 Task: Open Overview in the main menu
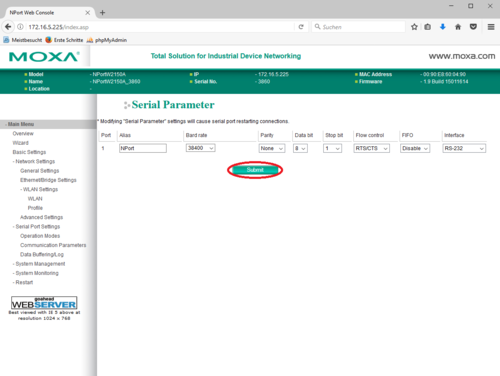click(x=23, y=133)
